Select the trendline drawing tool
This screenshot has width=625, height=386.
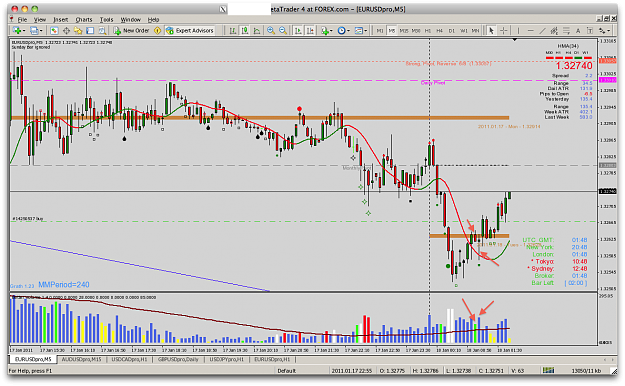pos(542,31)
